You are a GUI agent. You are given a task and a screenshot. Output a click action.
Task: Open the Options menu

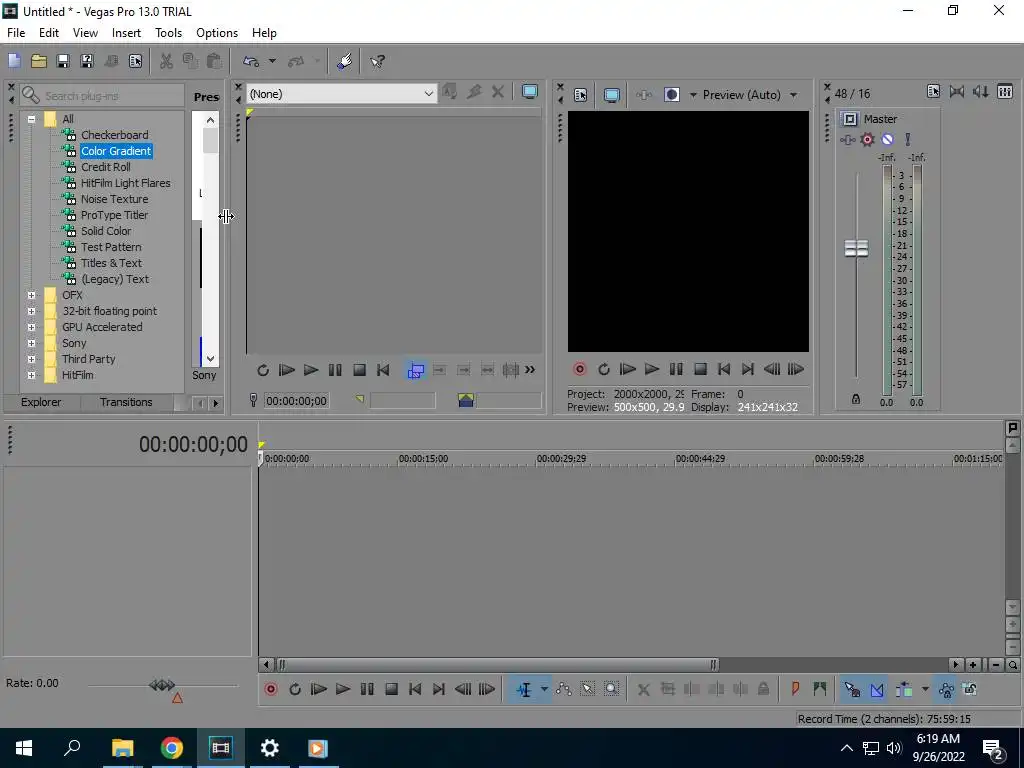pos(217,33)
